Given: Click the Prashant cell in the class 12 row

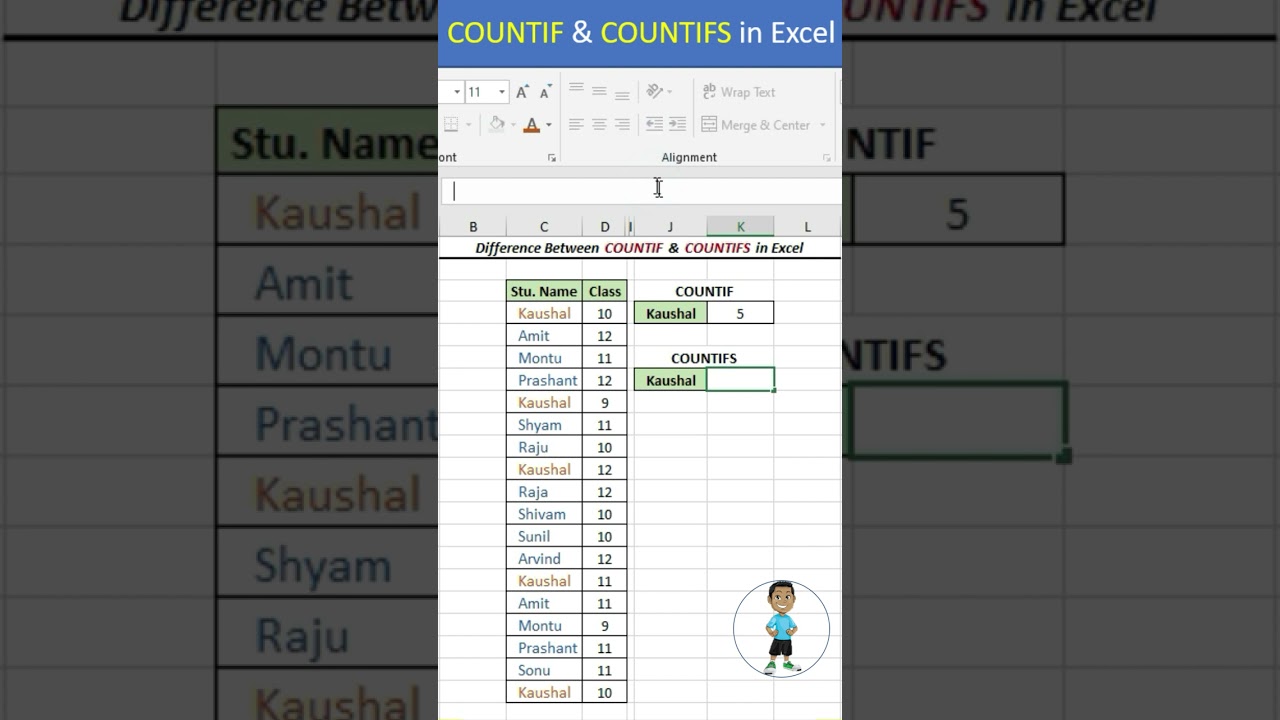Looking at the screenshot, I should pyautogui.click(x=544, y=380).
